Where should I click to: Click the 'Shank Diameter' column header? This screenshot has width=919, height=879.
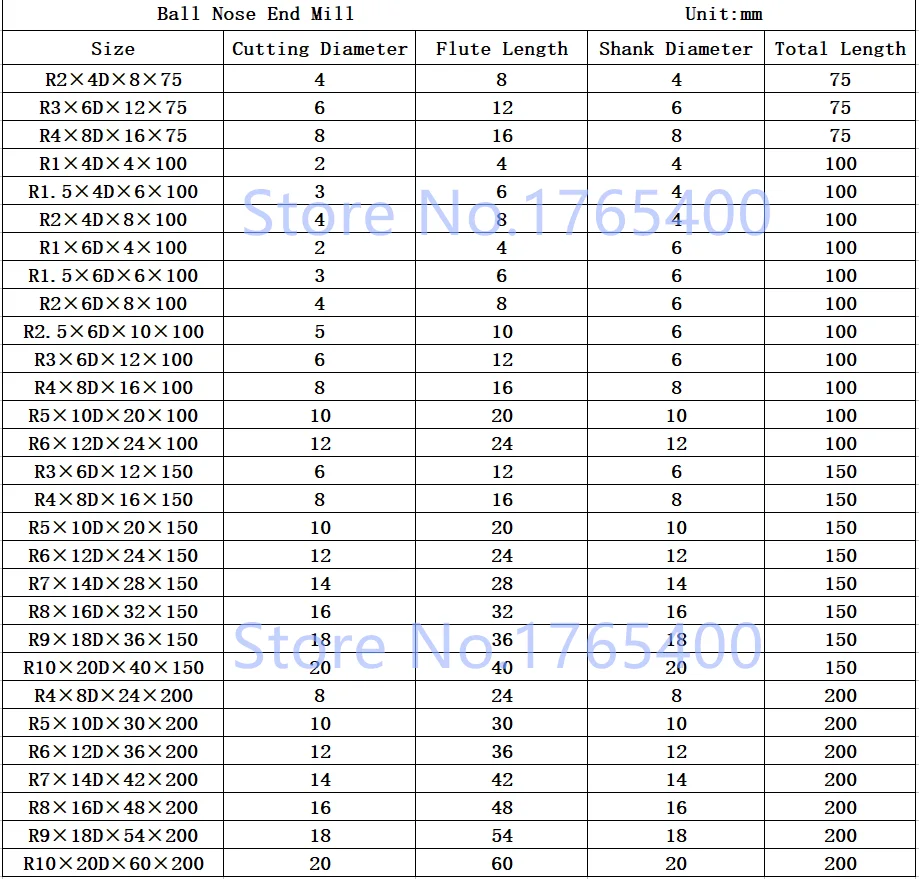676,49
